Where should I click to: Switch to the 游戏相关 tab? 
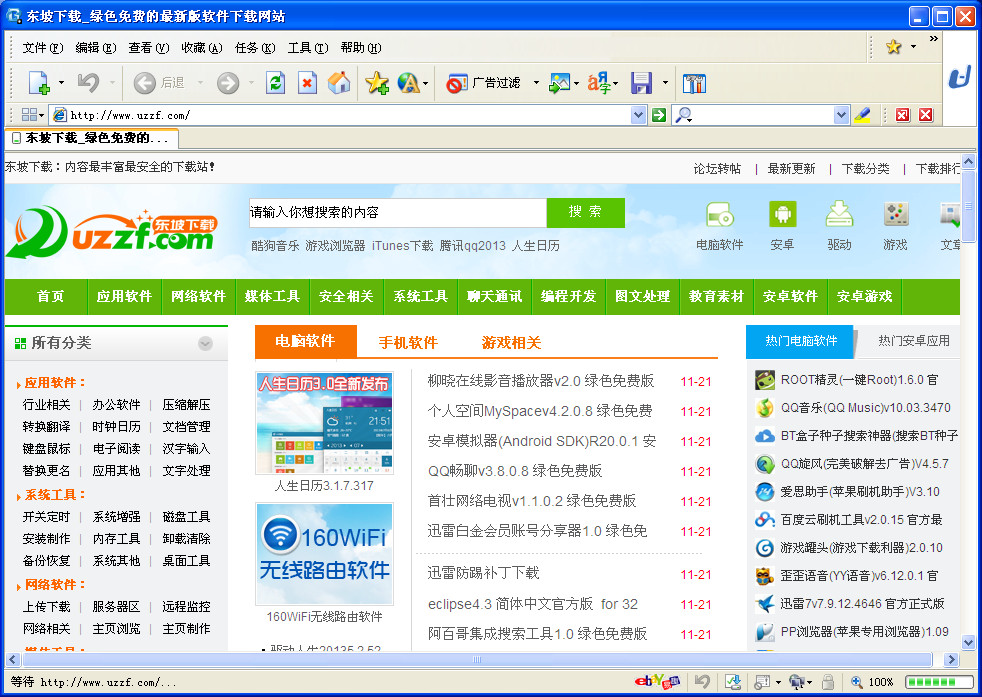(x=511, y=342)
